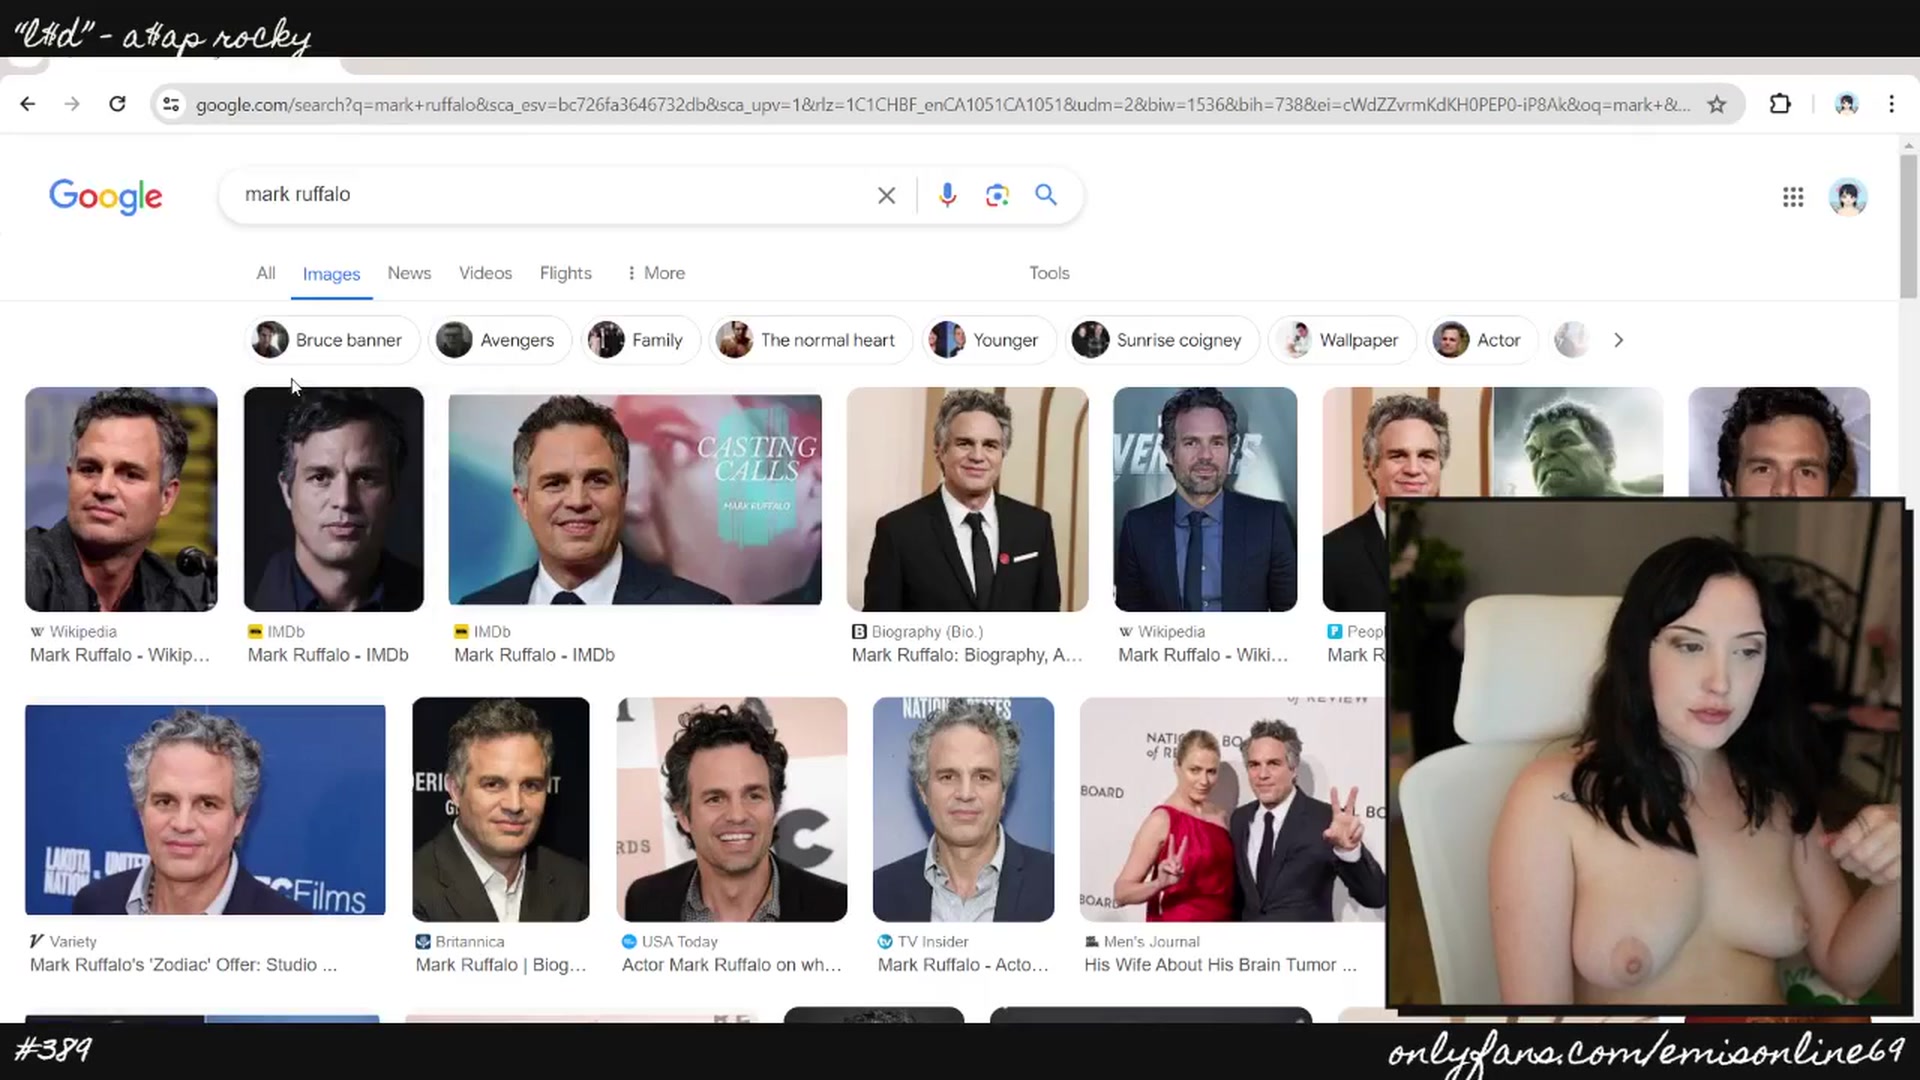Submit search with the magnifier icon
The height and width of the screenshot is (1080, 1920).
tap(1045, 195)
